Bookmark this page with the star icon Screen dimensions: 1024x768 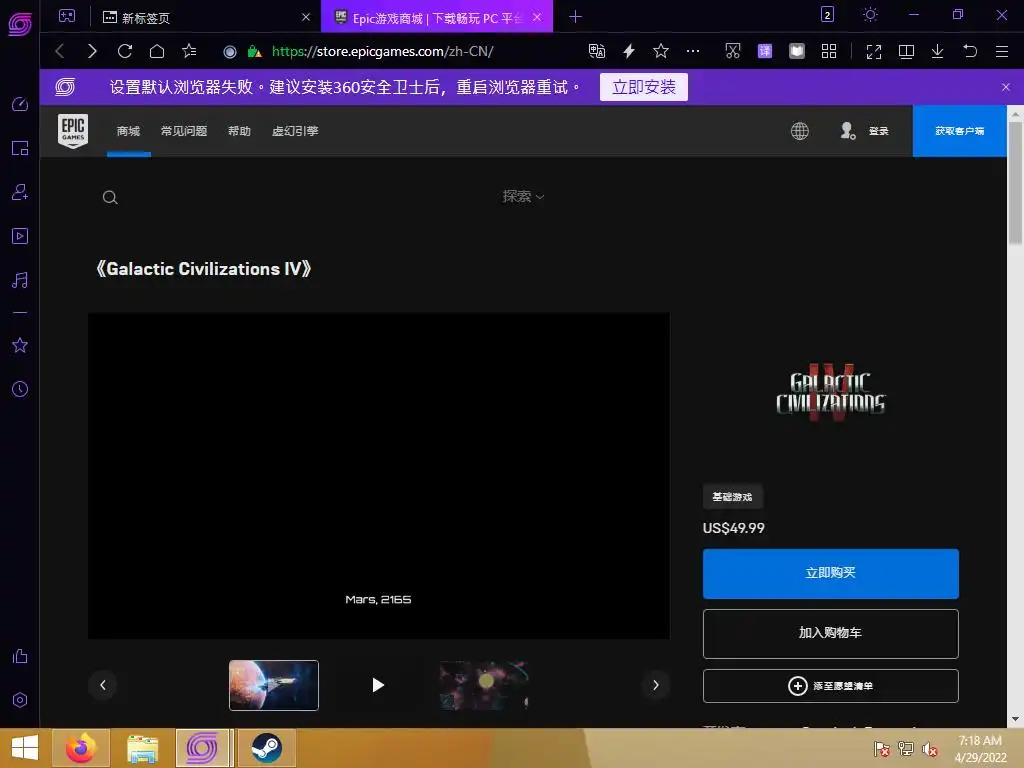pos(661,51)
